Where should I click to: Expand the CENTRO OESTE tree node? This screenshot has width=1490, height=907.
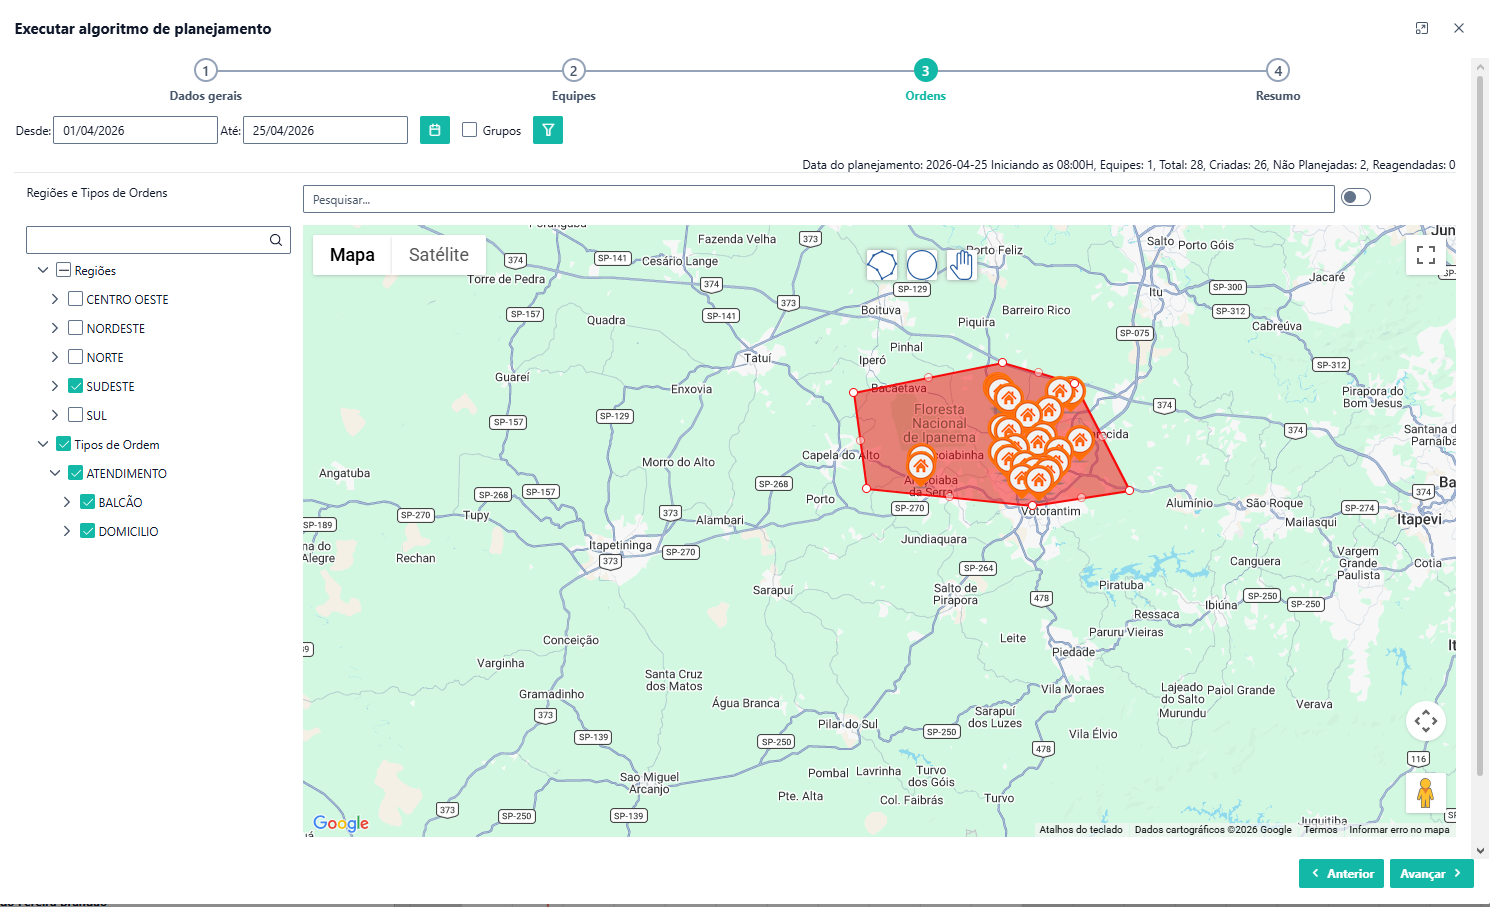tap(55, 299)
